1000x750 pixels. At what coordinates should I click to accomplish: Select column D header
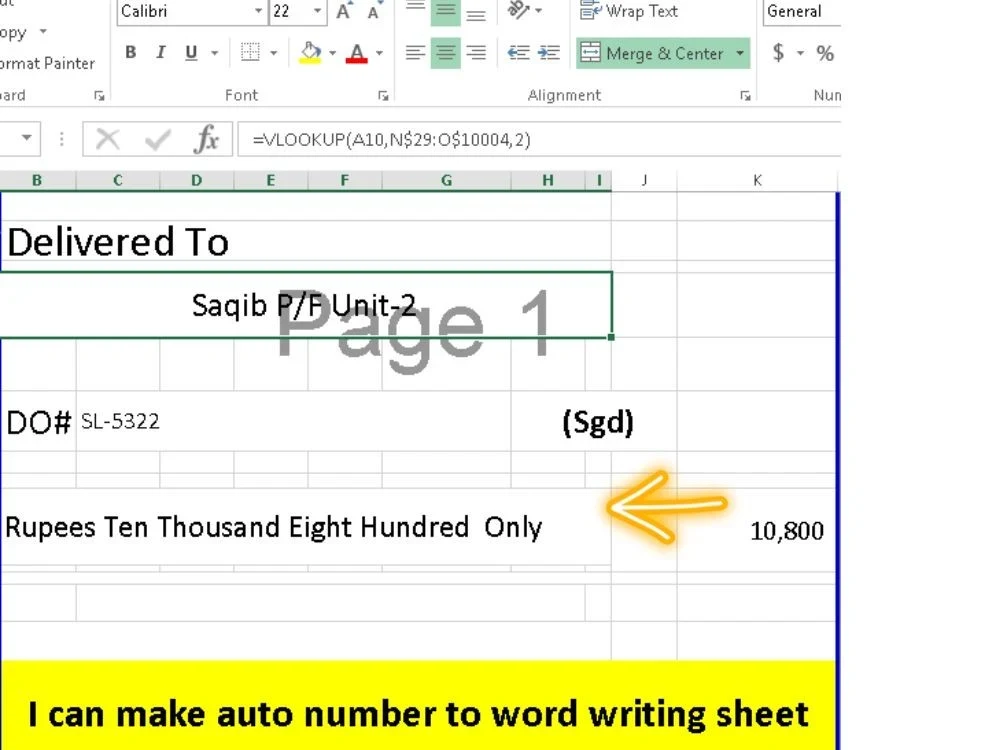click(x=196, y=180)
